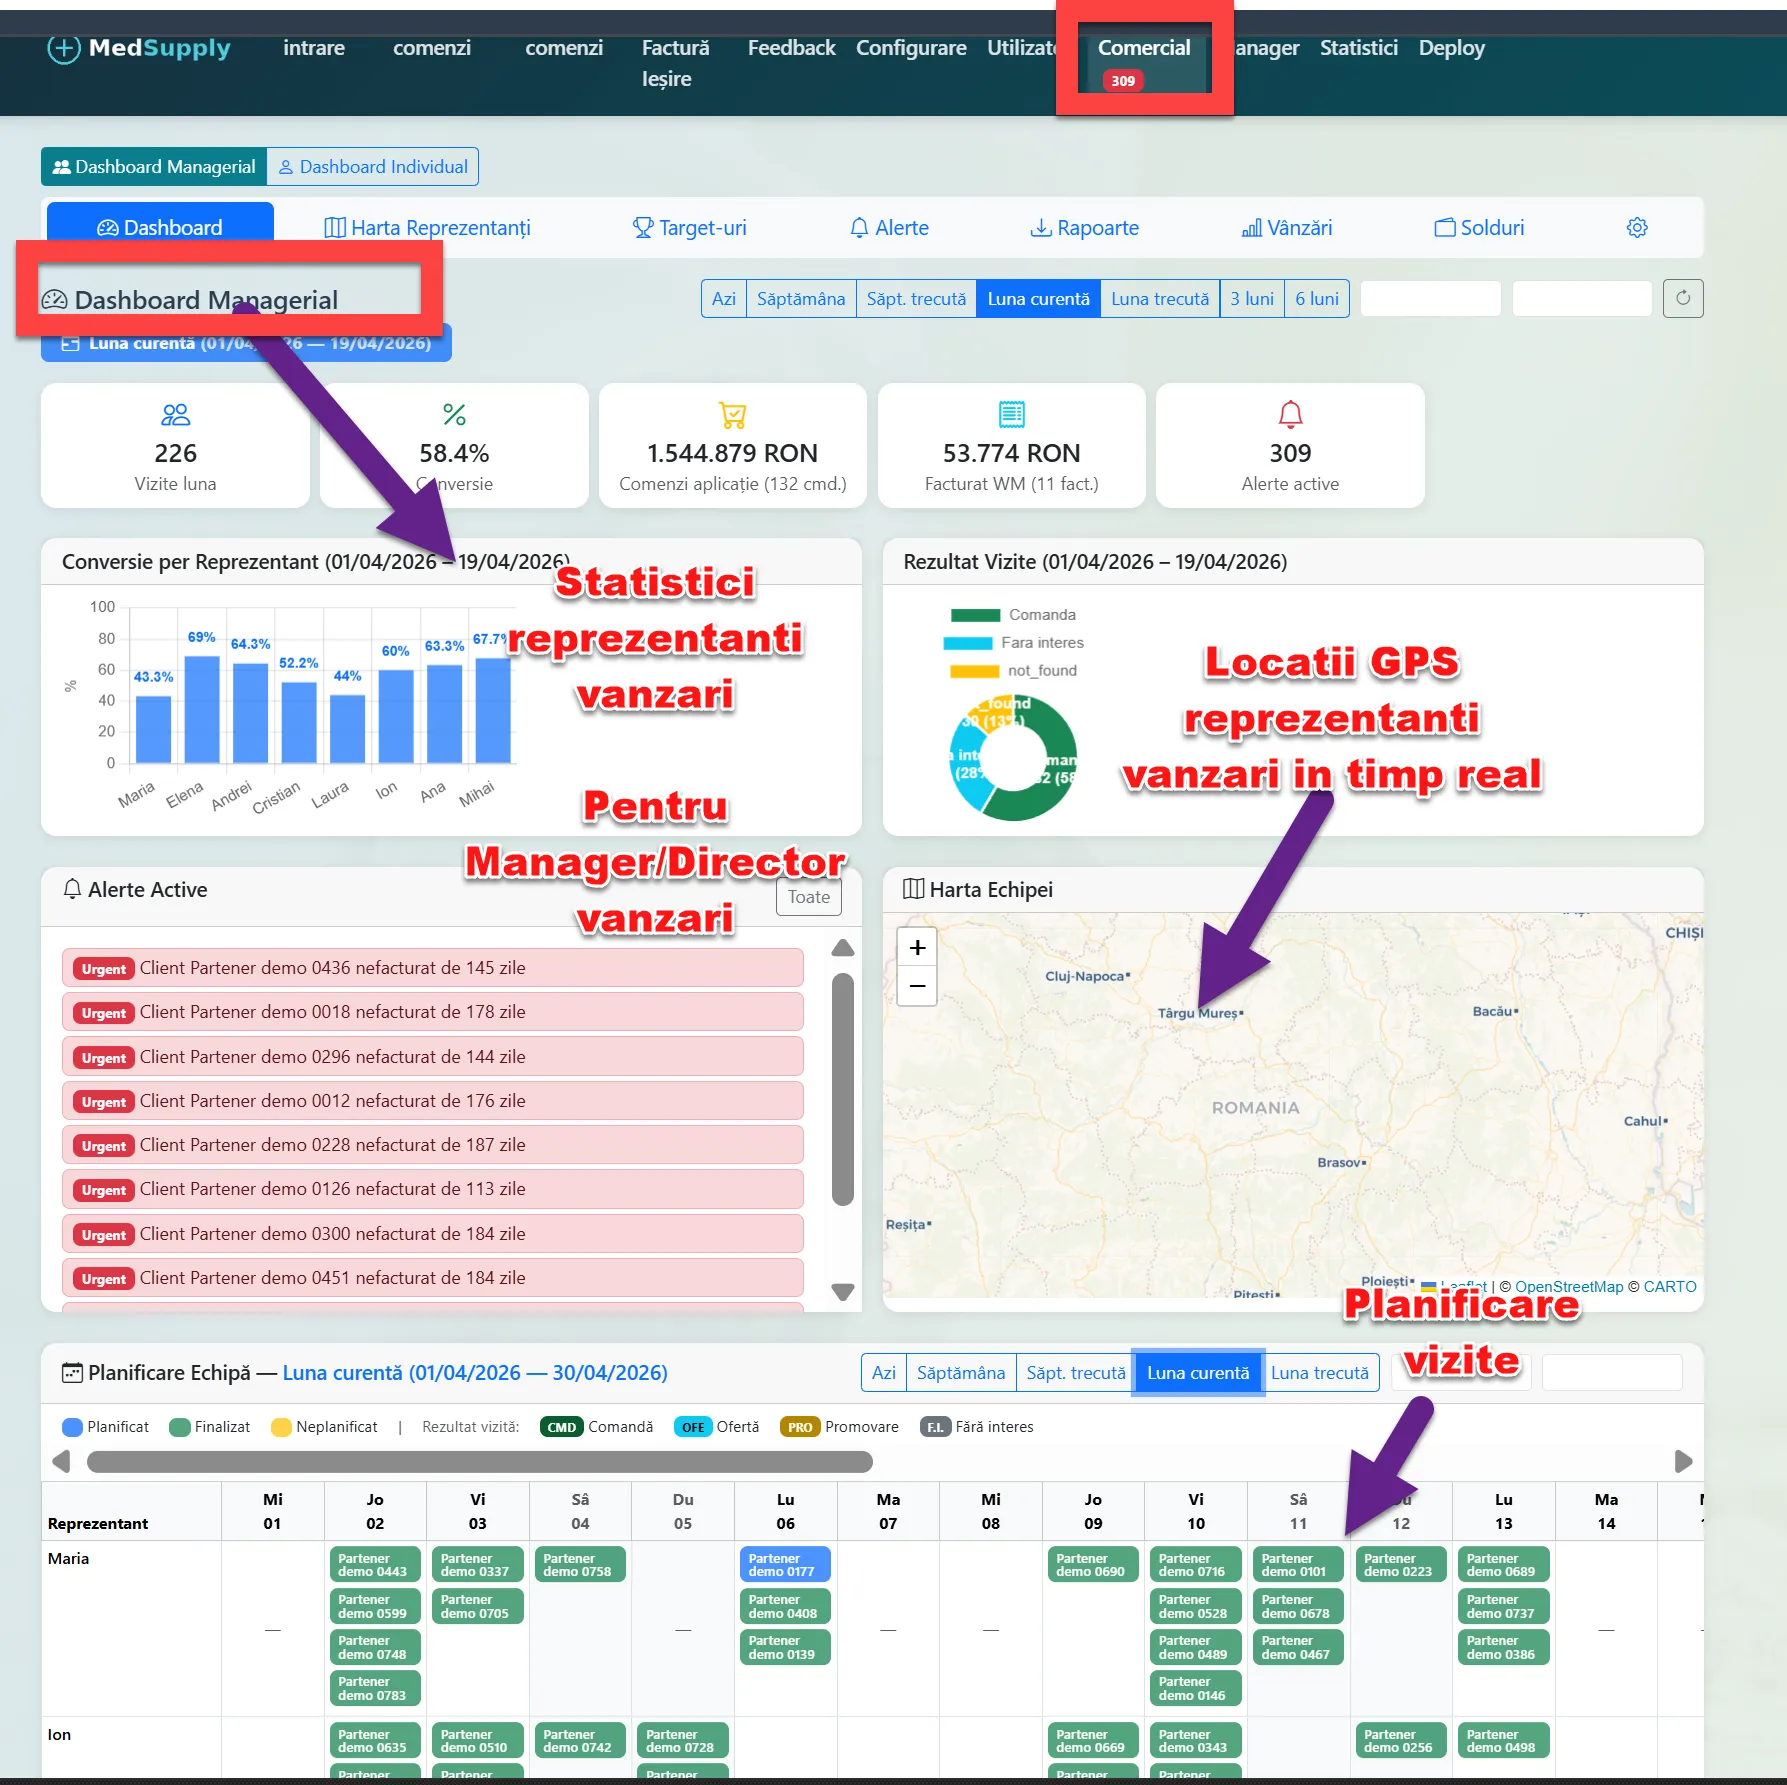The width and height of the screenshot is (1787, 1785).
Task: Open the Deploy menu item
Action: click(1452, 48)
